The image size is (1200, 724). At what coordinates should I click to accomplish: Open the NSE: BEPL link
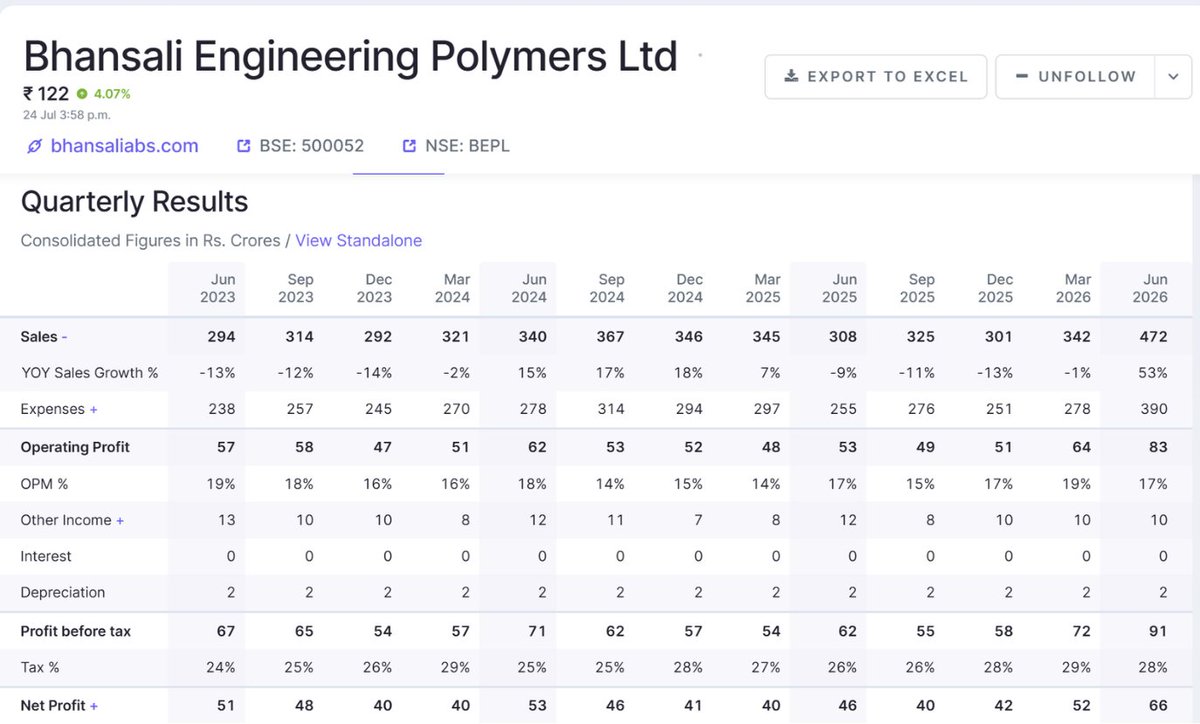pos(467,146)
